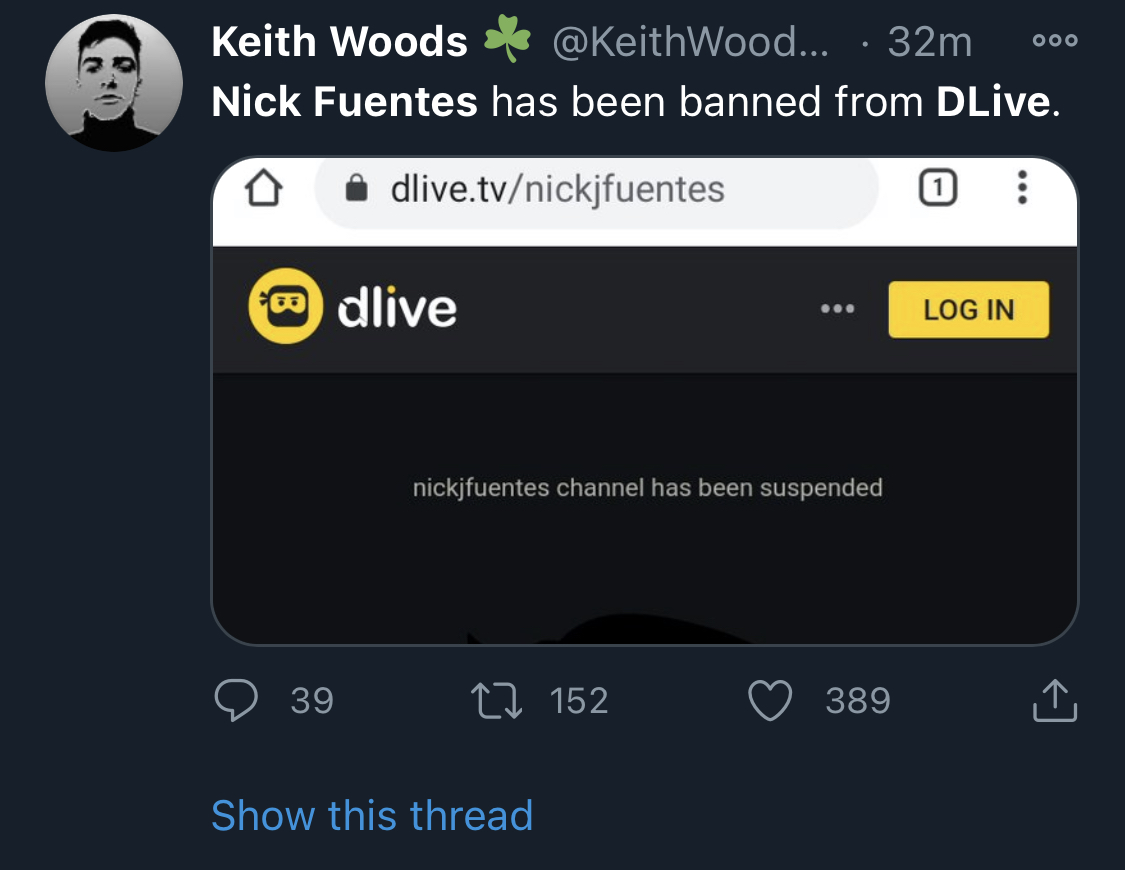The image size is (1125, 870).
Task: Click the retweet arrows icon
Action: click(x=496, y=701)
